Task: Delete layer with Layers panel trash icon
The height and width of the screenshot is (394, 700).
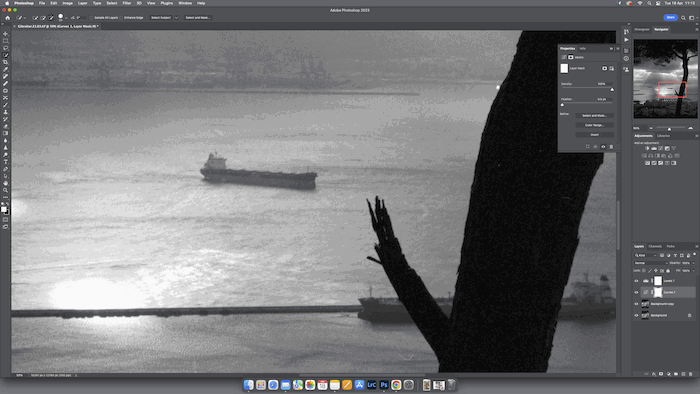Action: point(691,374)
